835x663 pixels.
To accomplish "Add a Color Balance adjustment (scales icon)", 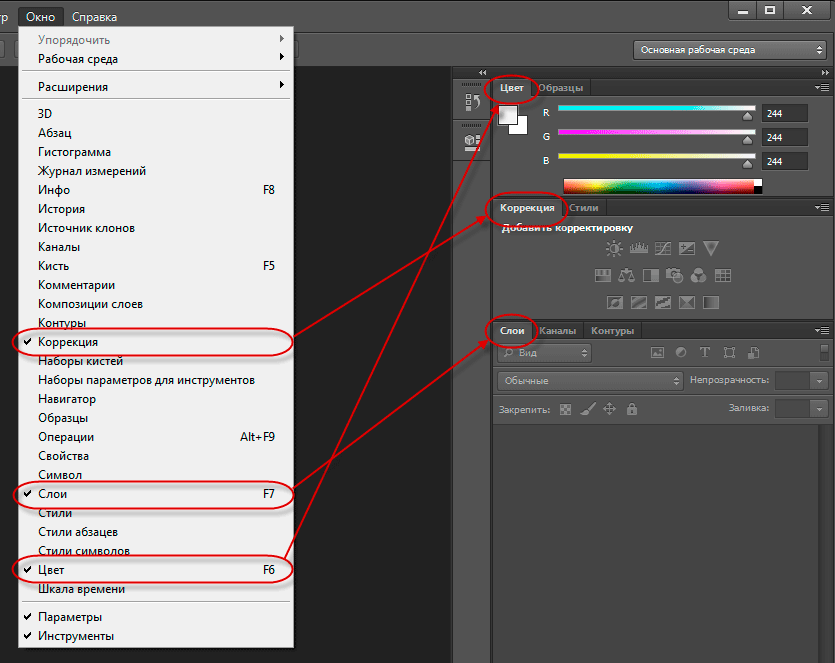I will pyautogui.click(x=626, y=275).
